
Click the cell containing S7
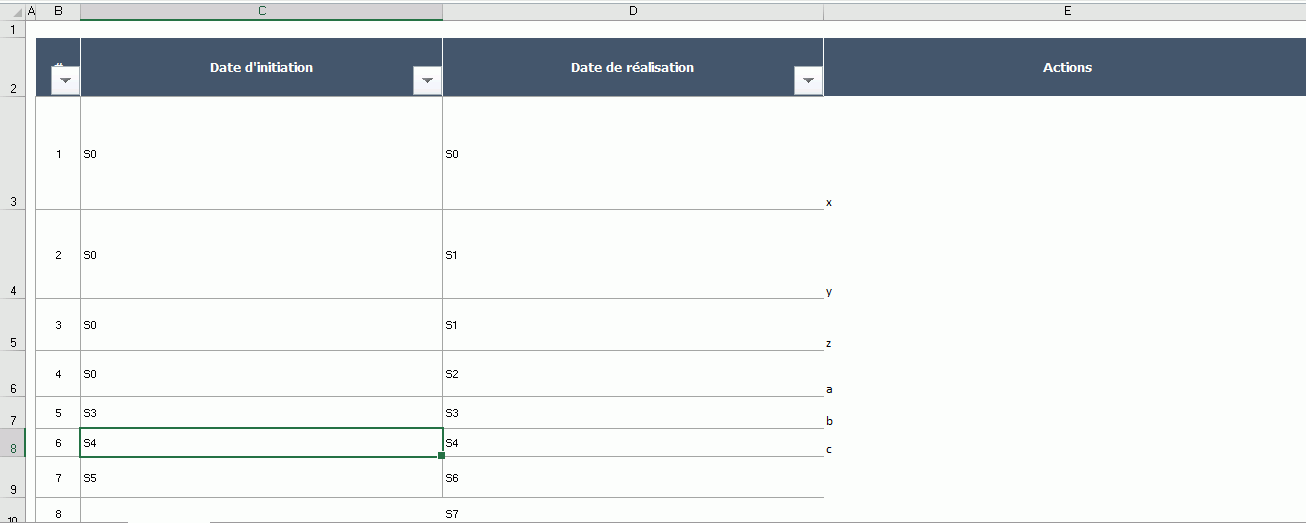point(633,514)
